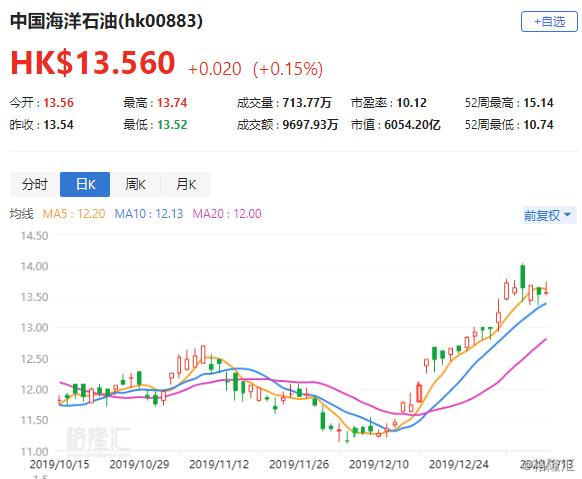Click the 市值 market cap value 6054.20亿
This screenshot has height=479, width=582.
(412, 125)
